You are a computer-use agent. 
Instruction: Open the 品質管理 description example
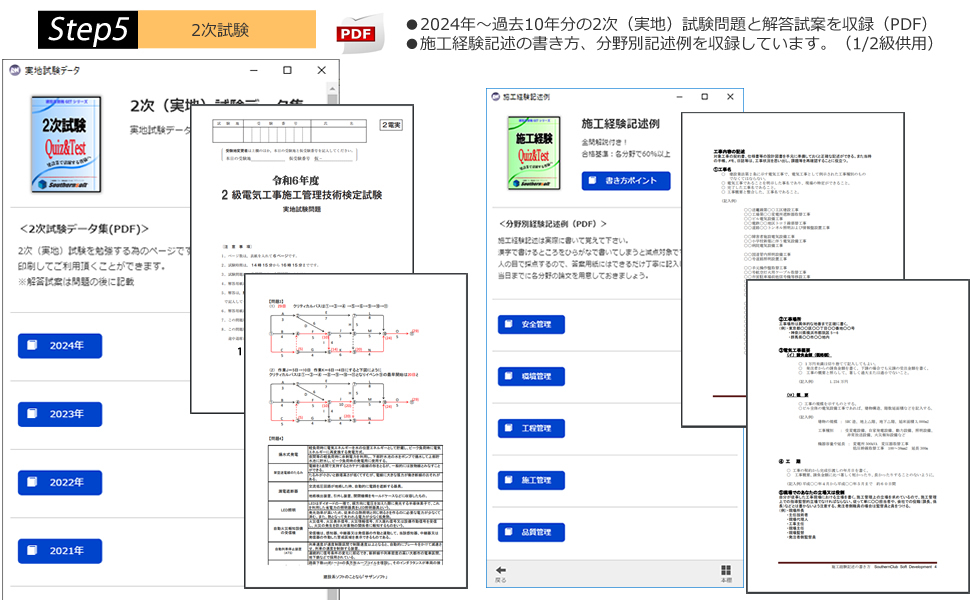(x=531, y=532)
